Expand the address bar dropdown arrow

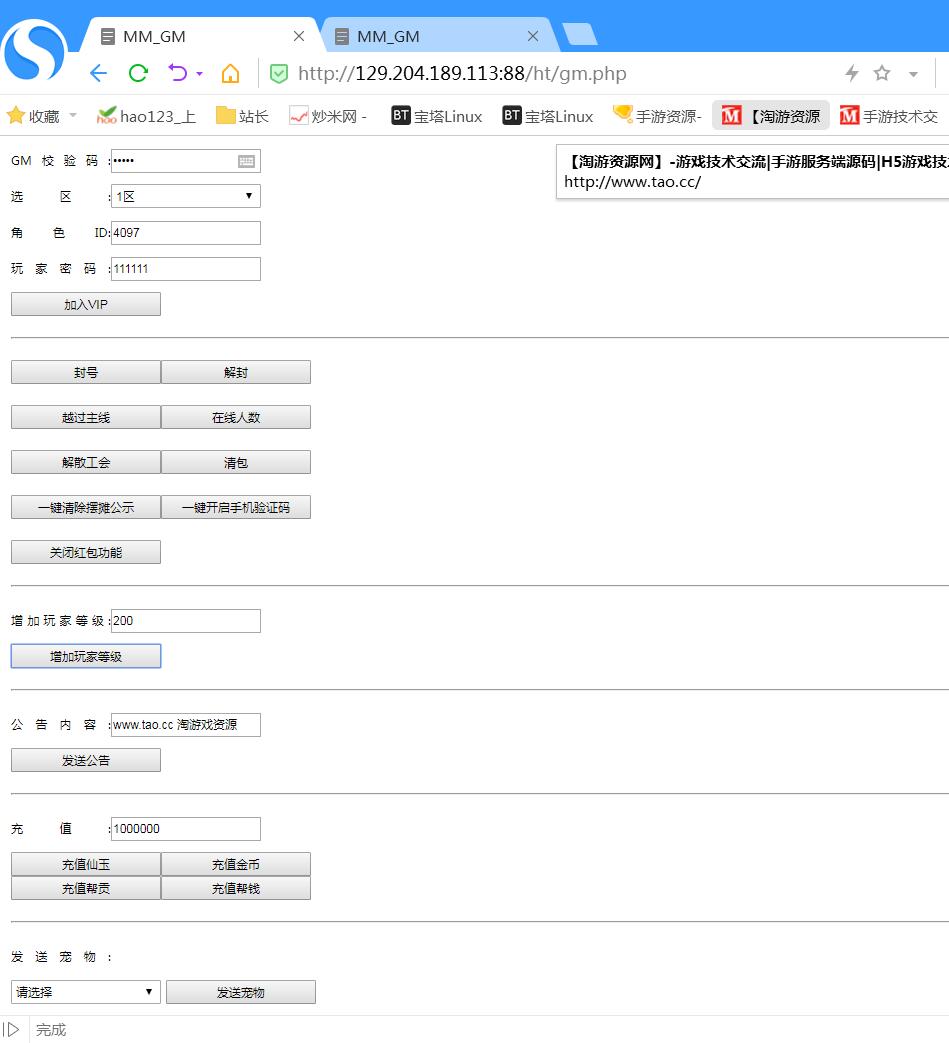tap(913, 74)
